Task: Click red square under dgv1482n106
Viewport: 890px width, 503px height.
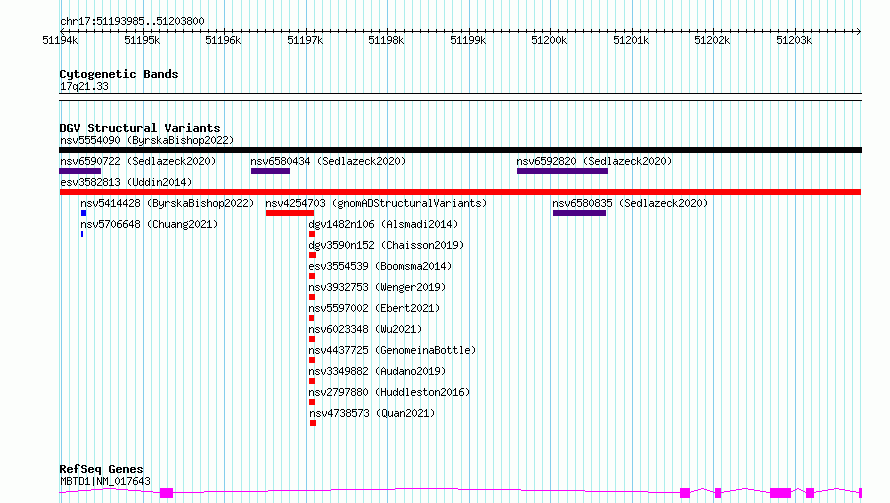Action: [x=312, y=234]
